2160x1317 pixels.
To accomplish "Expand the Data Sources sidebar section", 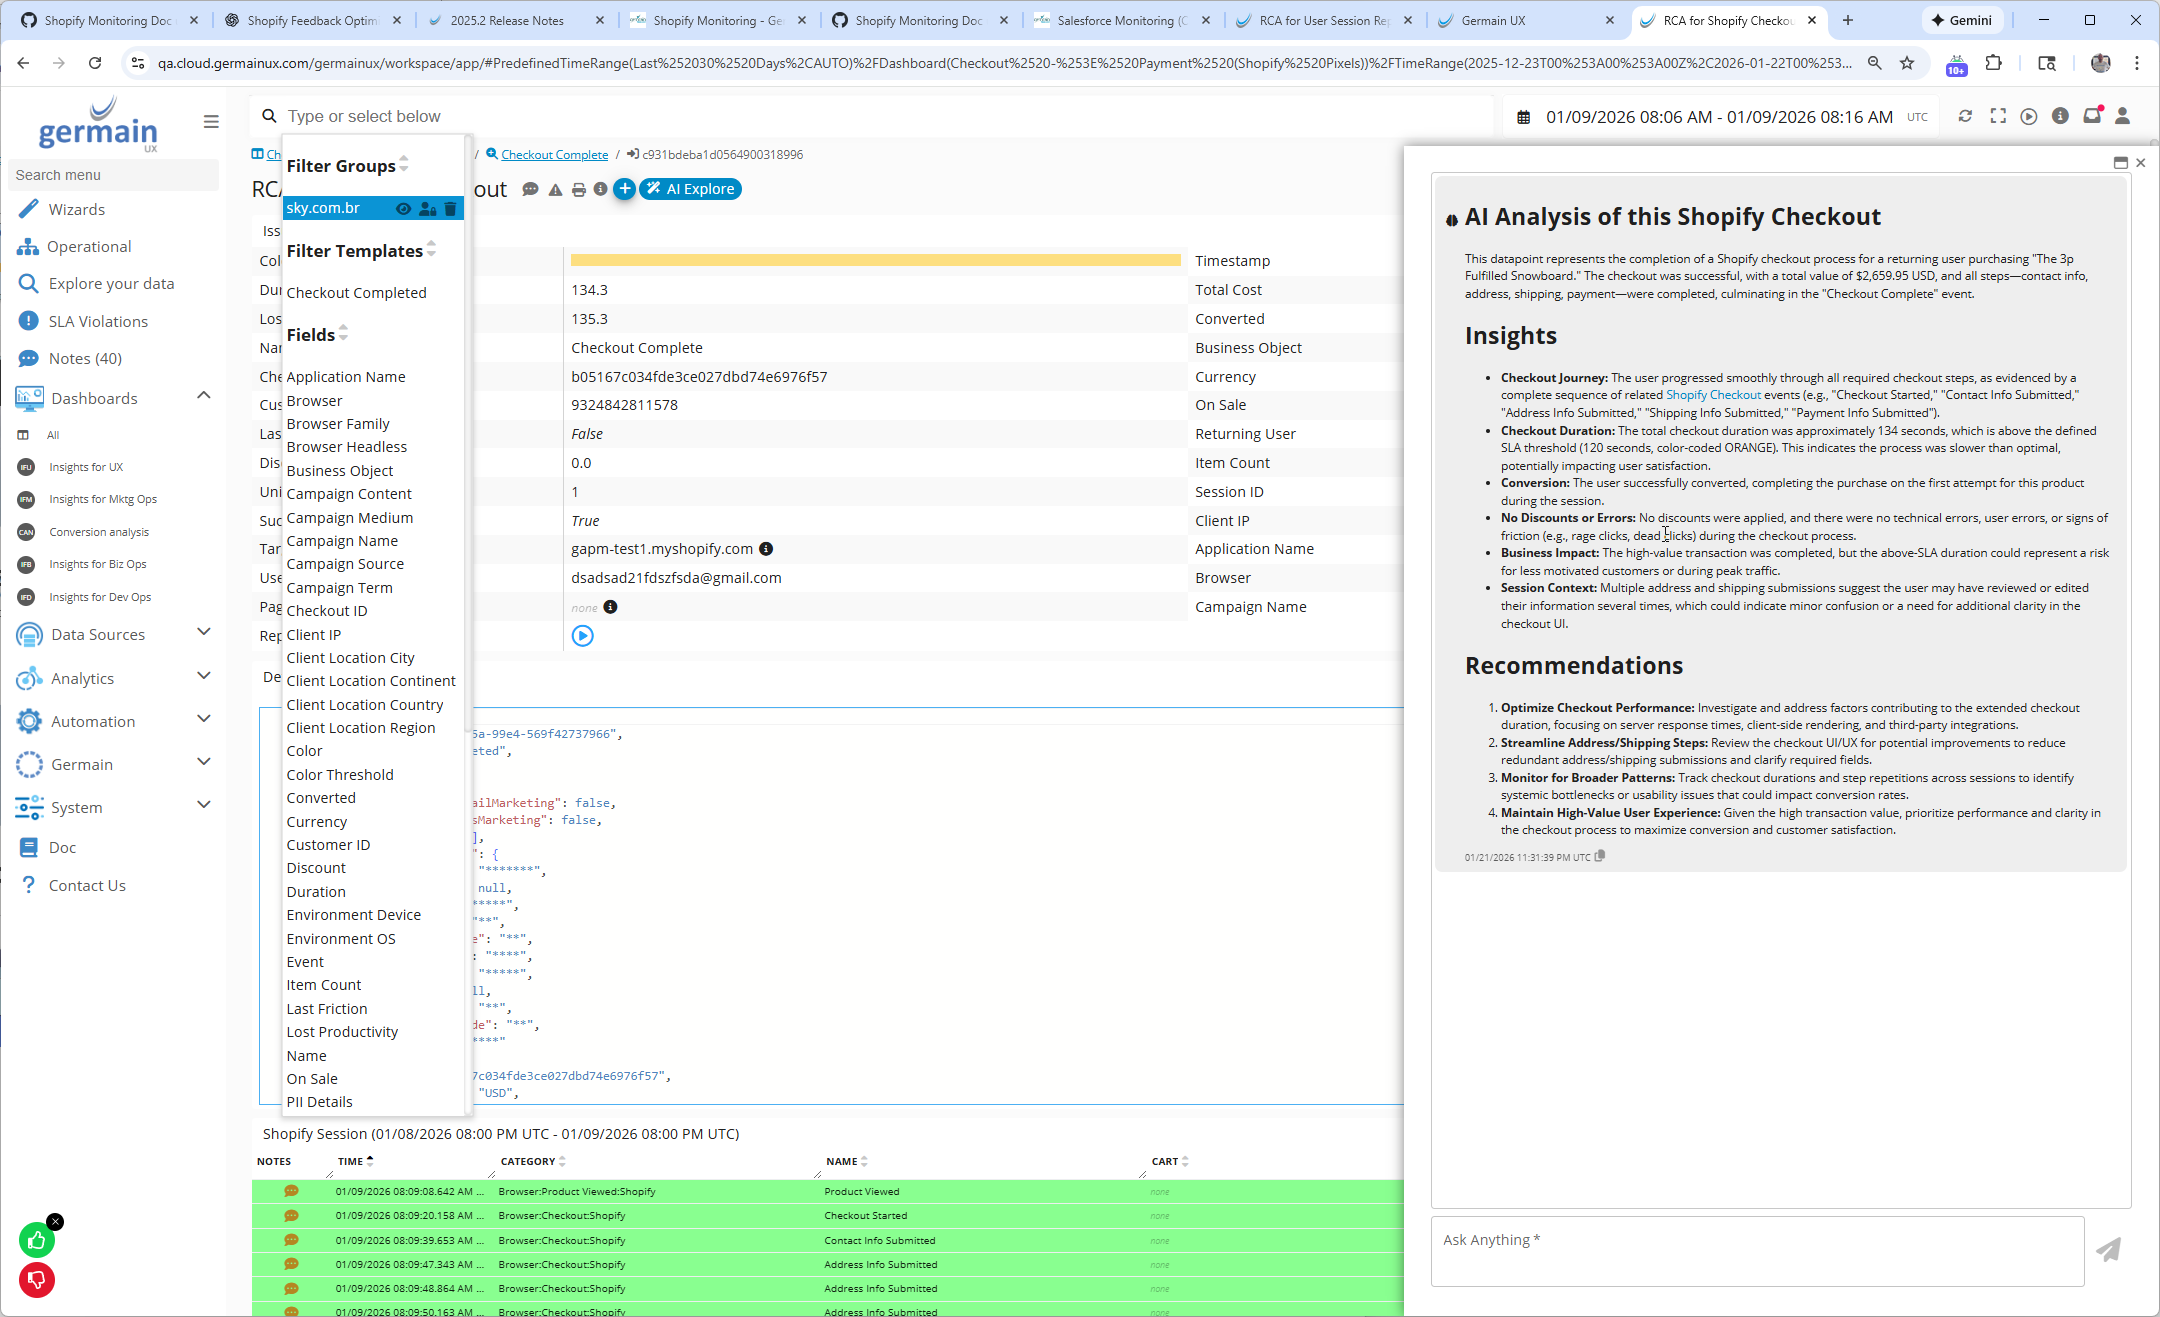I will (x=204, y=632).
